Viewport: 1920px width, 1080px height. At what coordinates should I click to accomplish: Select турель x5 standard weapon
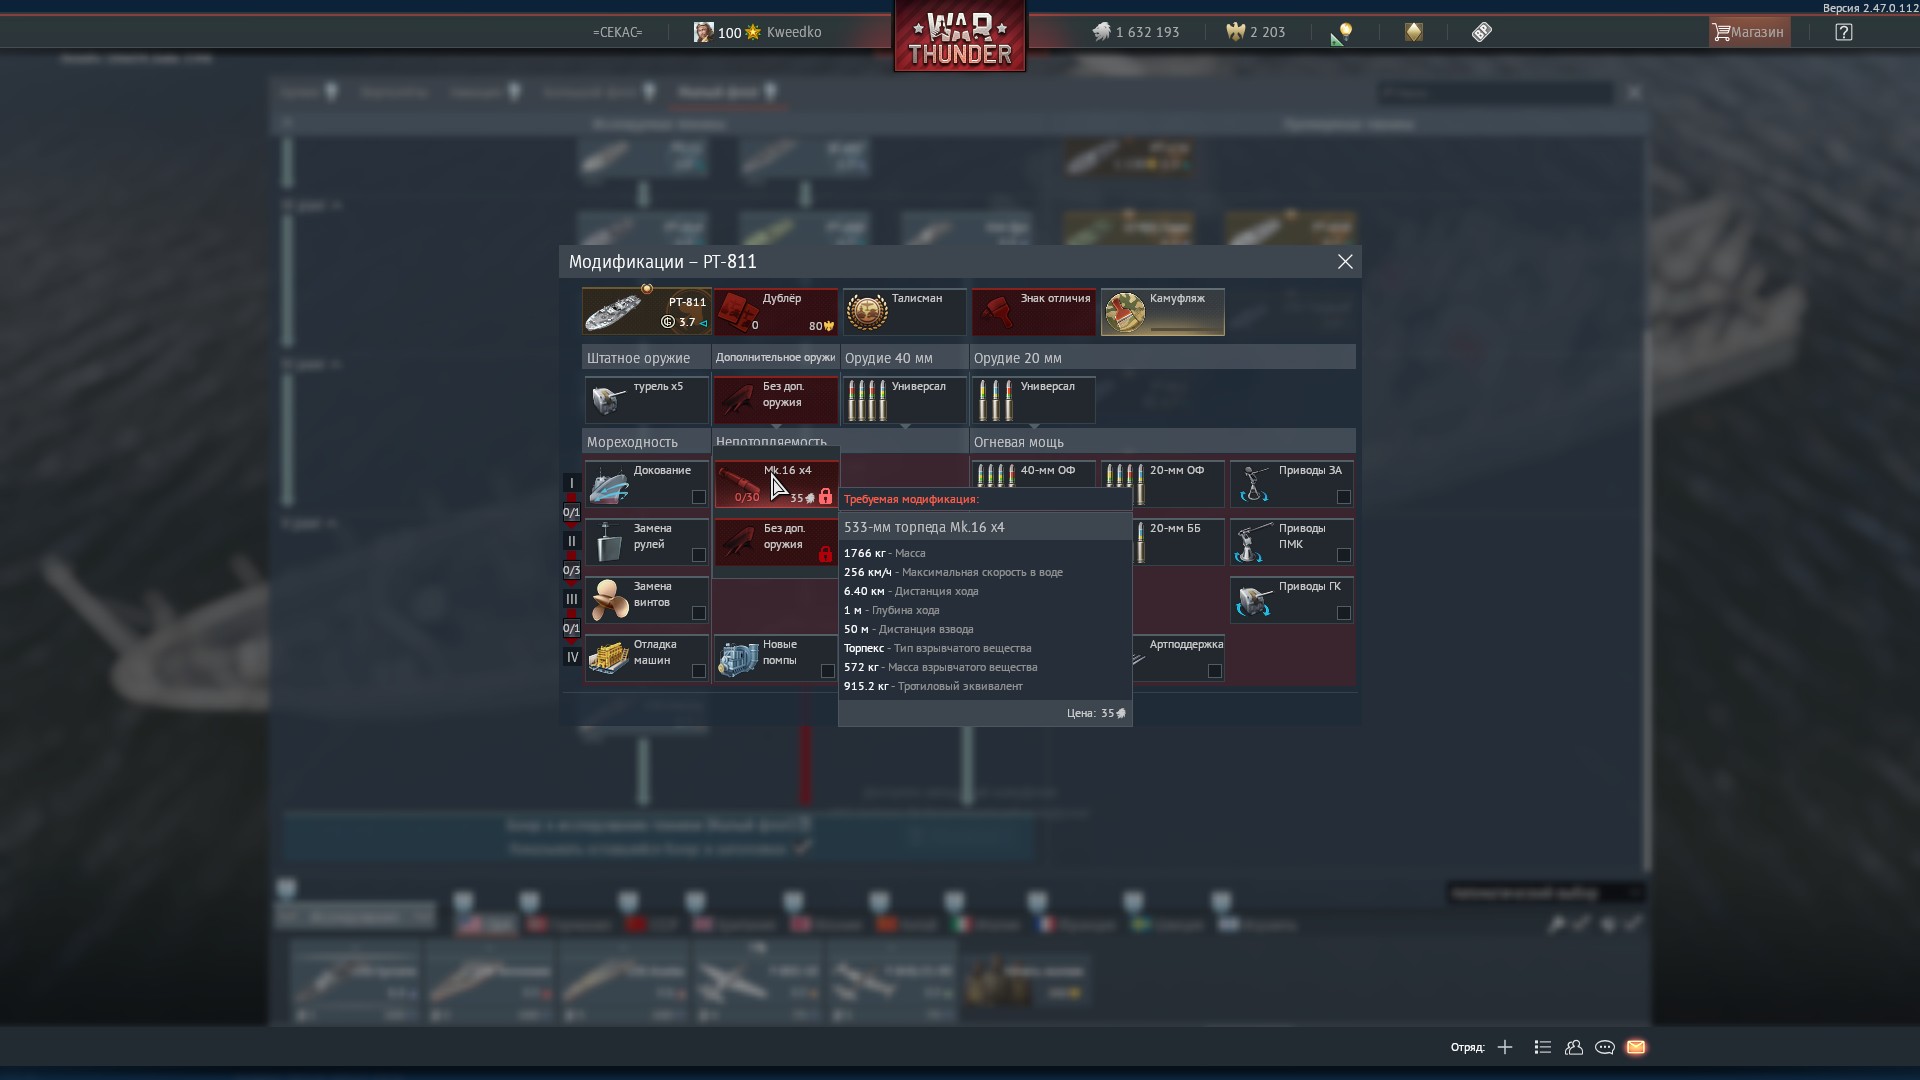click(x=646, y=399)
